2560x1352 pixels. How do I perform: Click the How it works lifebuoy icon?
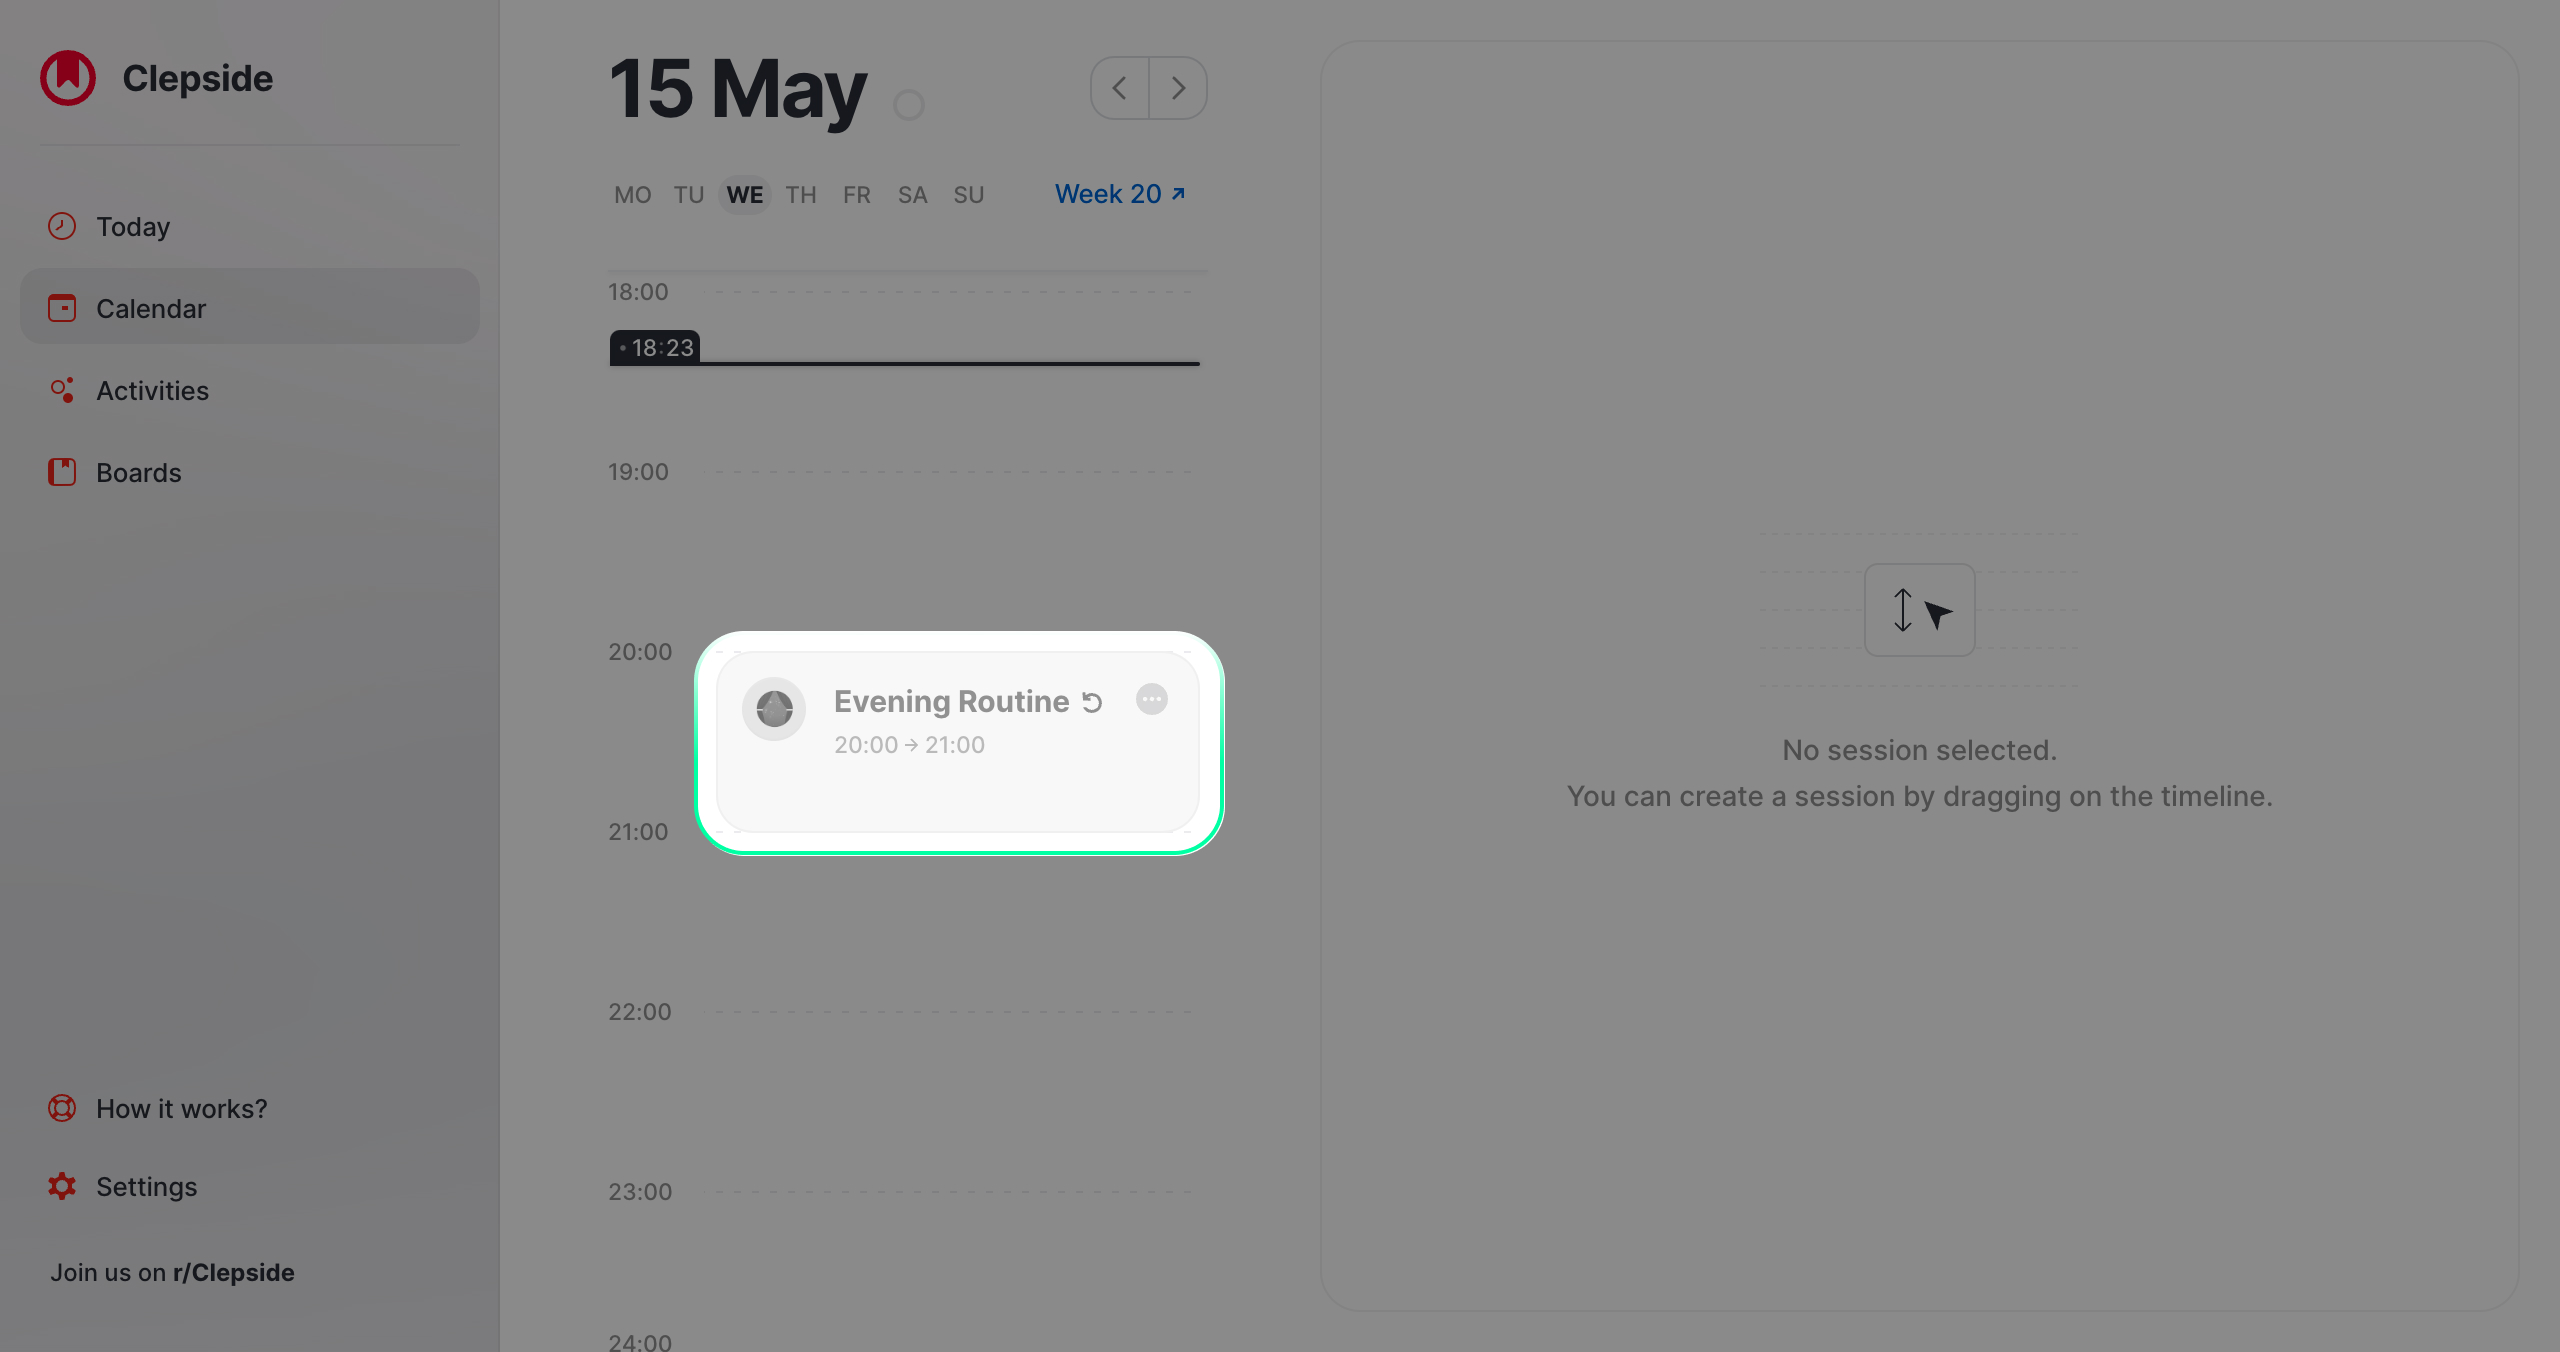[x=62, y=1108]
